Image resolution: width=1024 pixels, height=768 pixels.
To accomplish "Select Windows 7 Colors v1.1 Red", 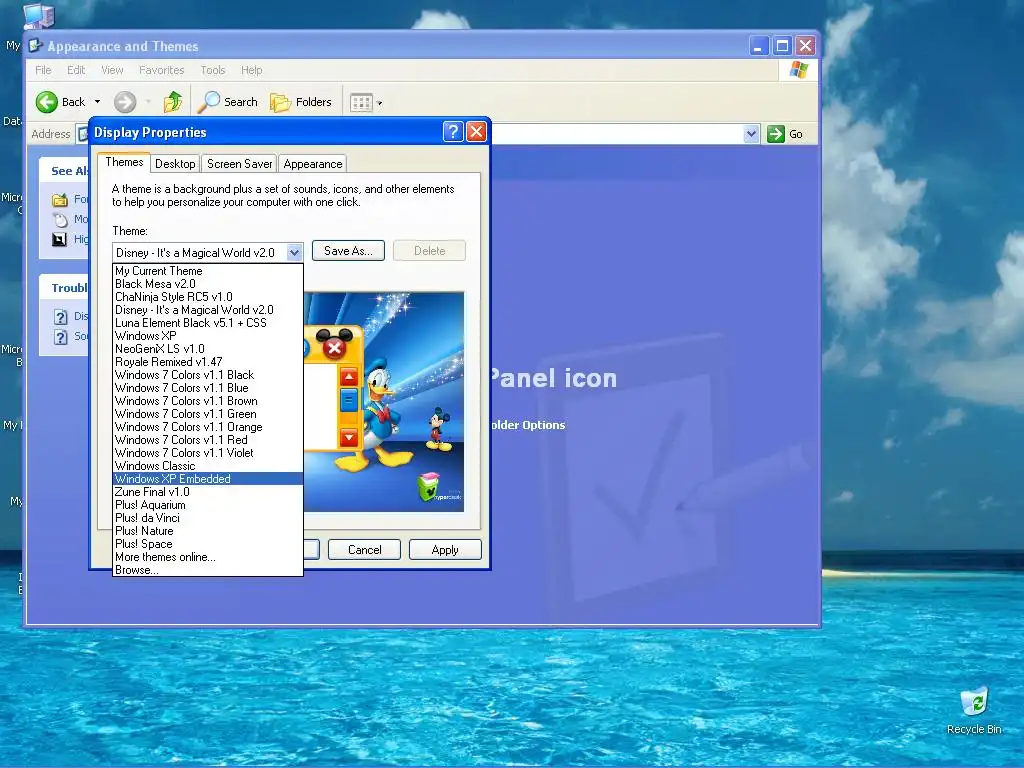I will pyautogui.click(x=208, y=440).
